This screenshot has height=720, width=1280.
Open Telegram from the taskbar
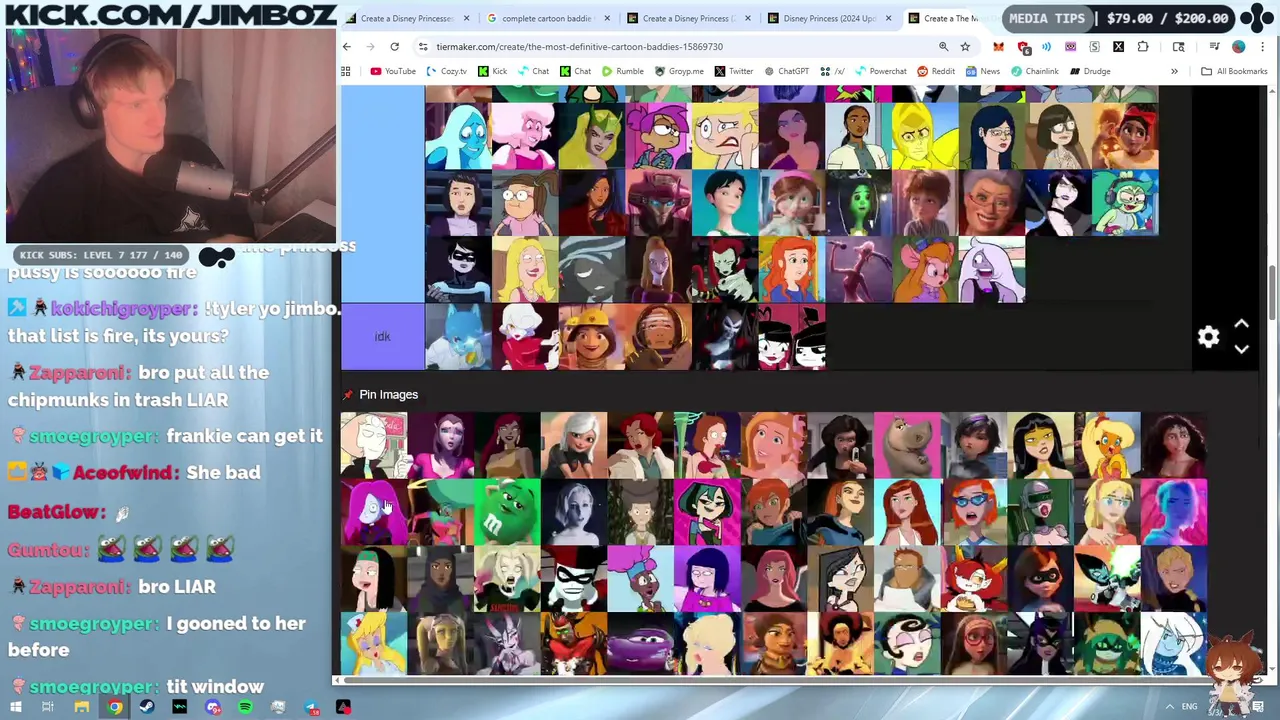311,707
